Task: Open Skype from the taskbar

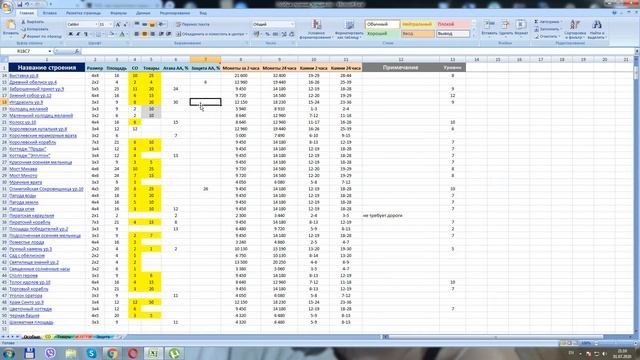Action: 91,353
